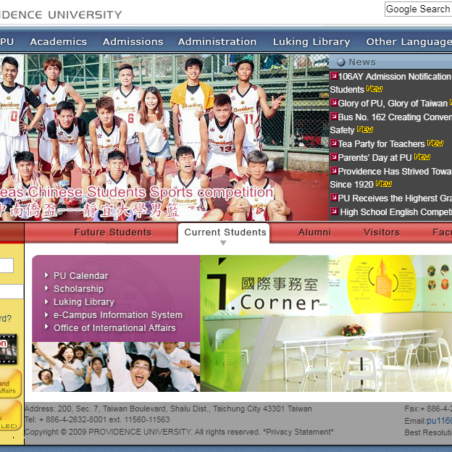Click arrow icon beside 106AY Admission news

tap(334, 76)
